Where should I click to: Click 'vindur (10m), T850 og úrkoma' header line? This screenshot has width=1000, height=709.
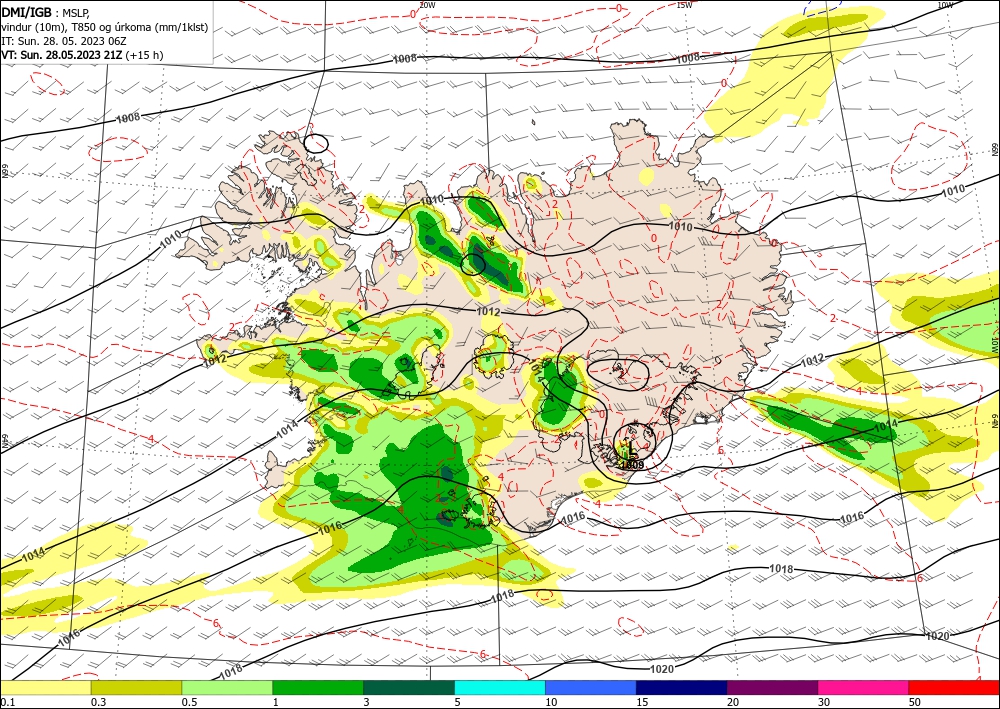pyautogui.click(x=105, y=26)
